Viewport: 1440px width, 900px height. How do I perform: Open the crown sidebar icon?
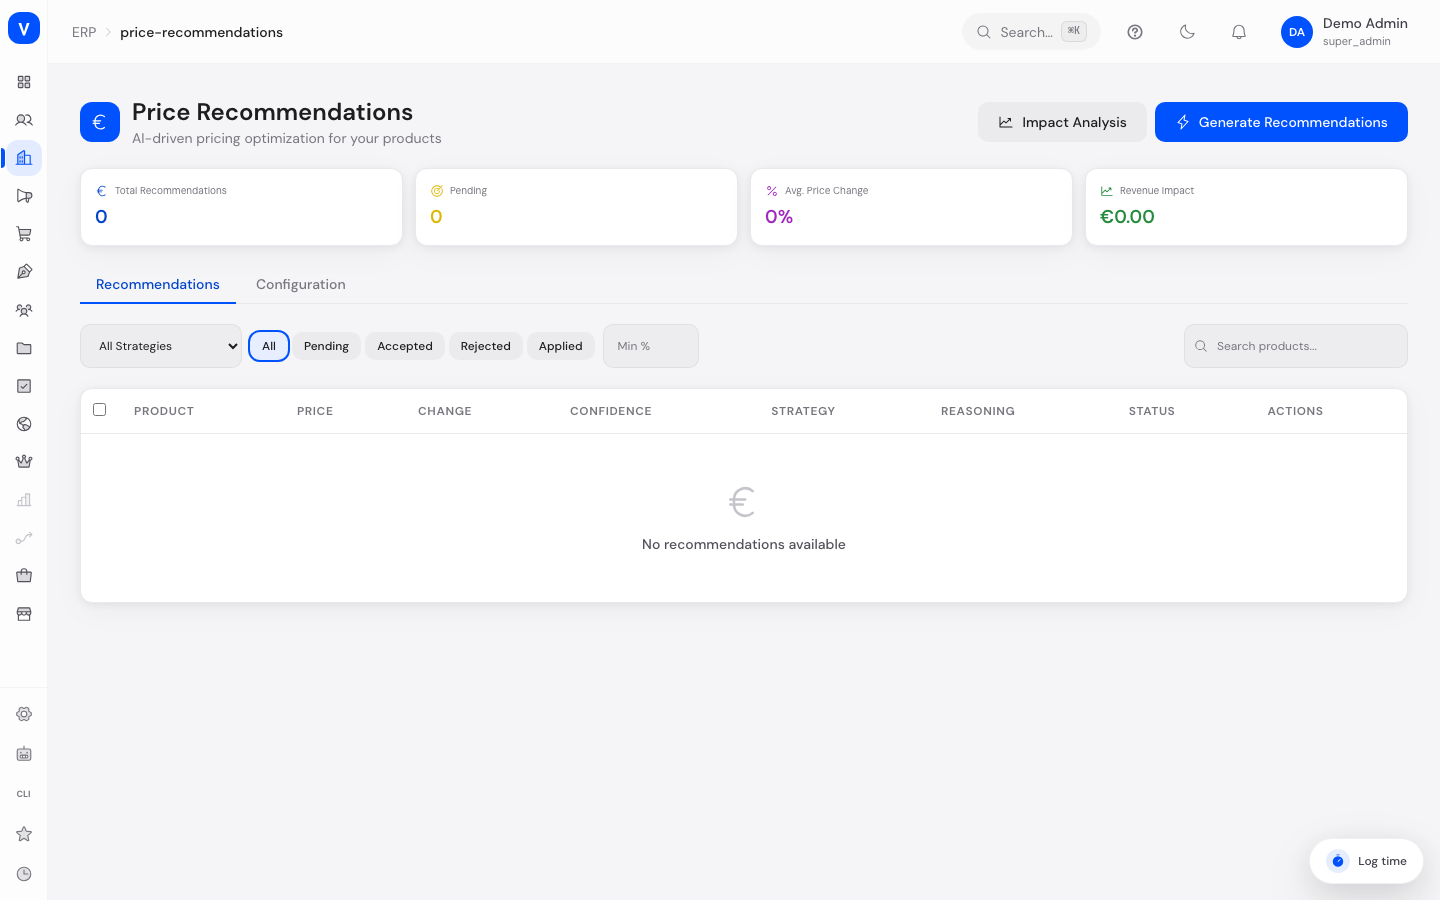pos(24,462)
